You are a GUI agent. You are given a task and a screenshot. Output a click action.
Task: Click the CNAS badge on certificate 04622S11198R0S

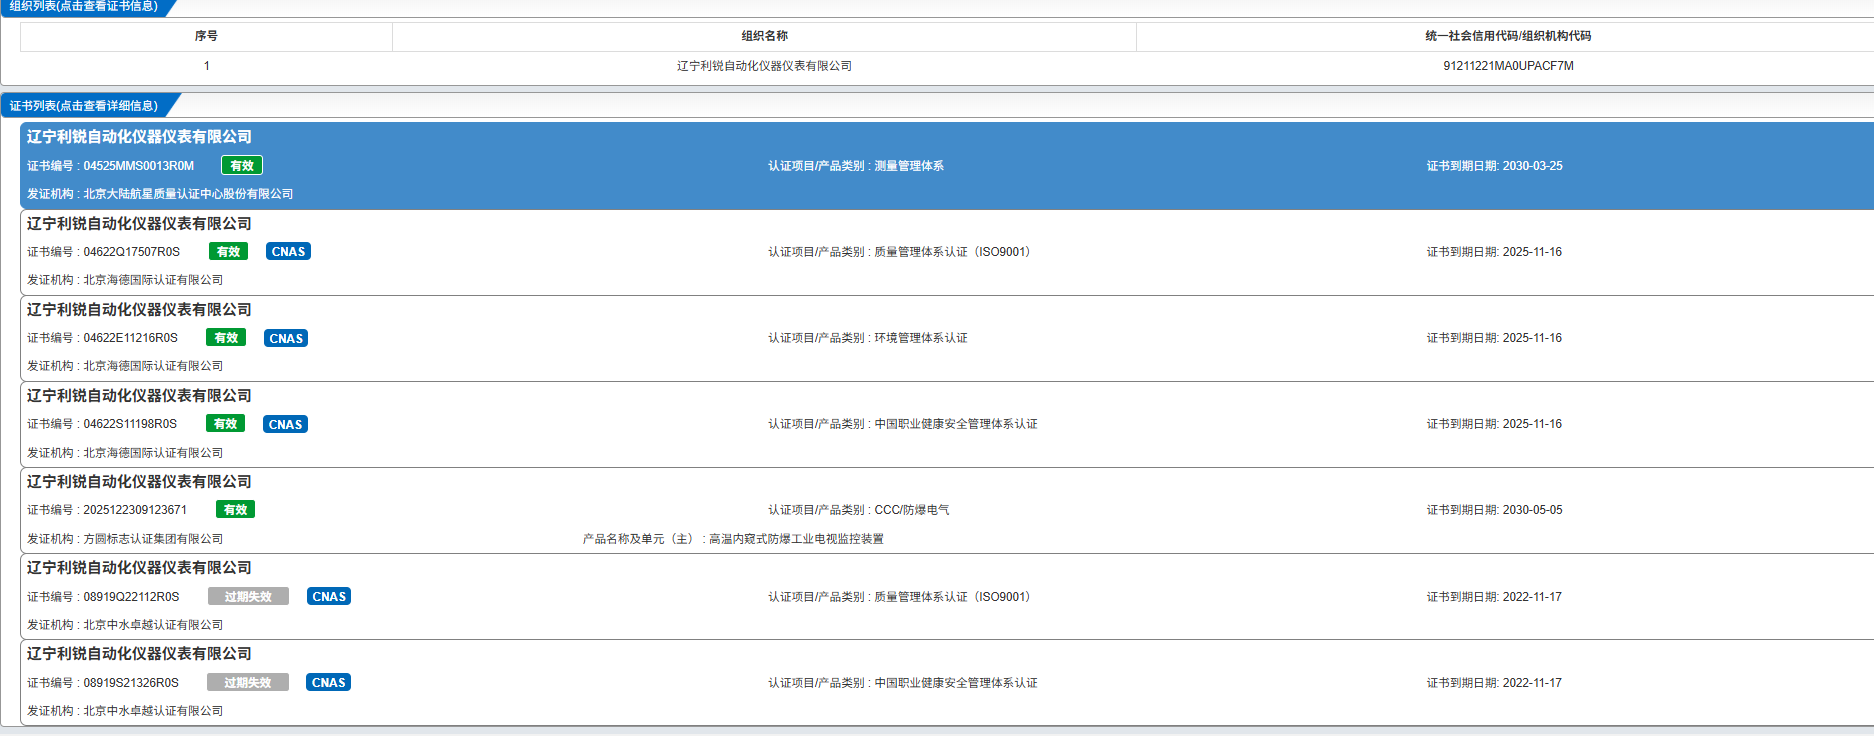(285, 424)
